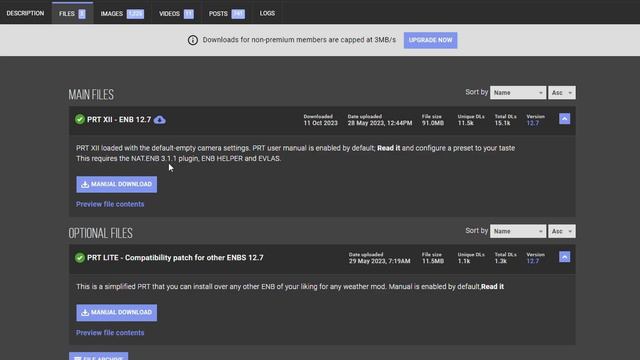Click the Optional Files heading
This screenshot has height=360, width=640.
coord(100,233)
